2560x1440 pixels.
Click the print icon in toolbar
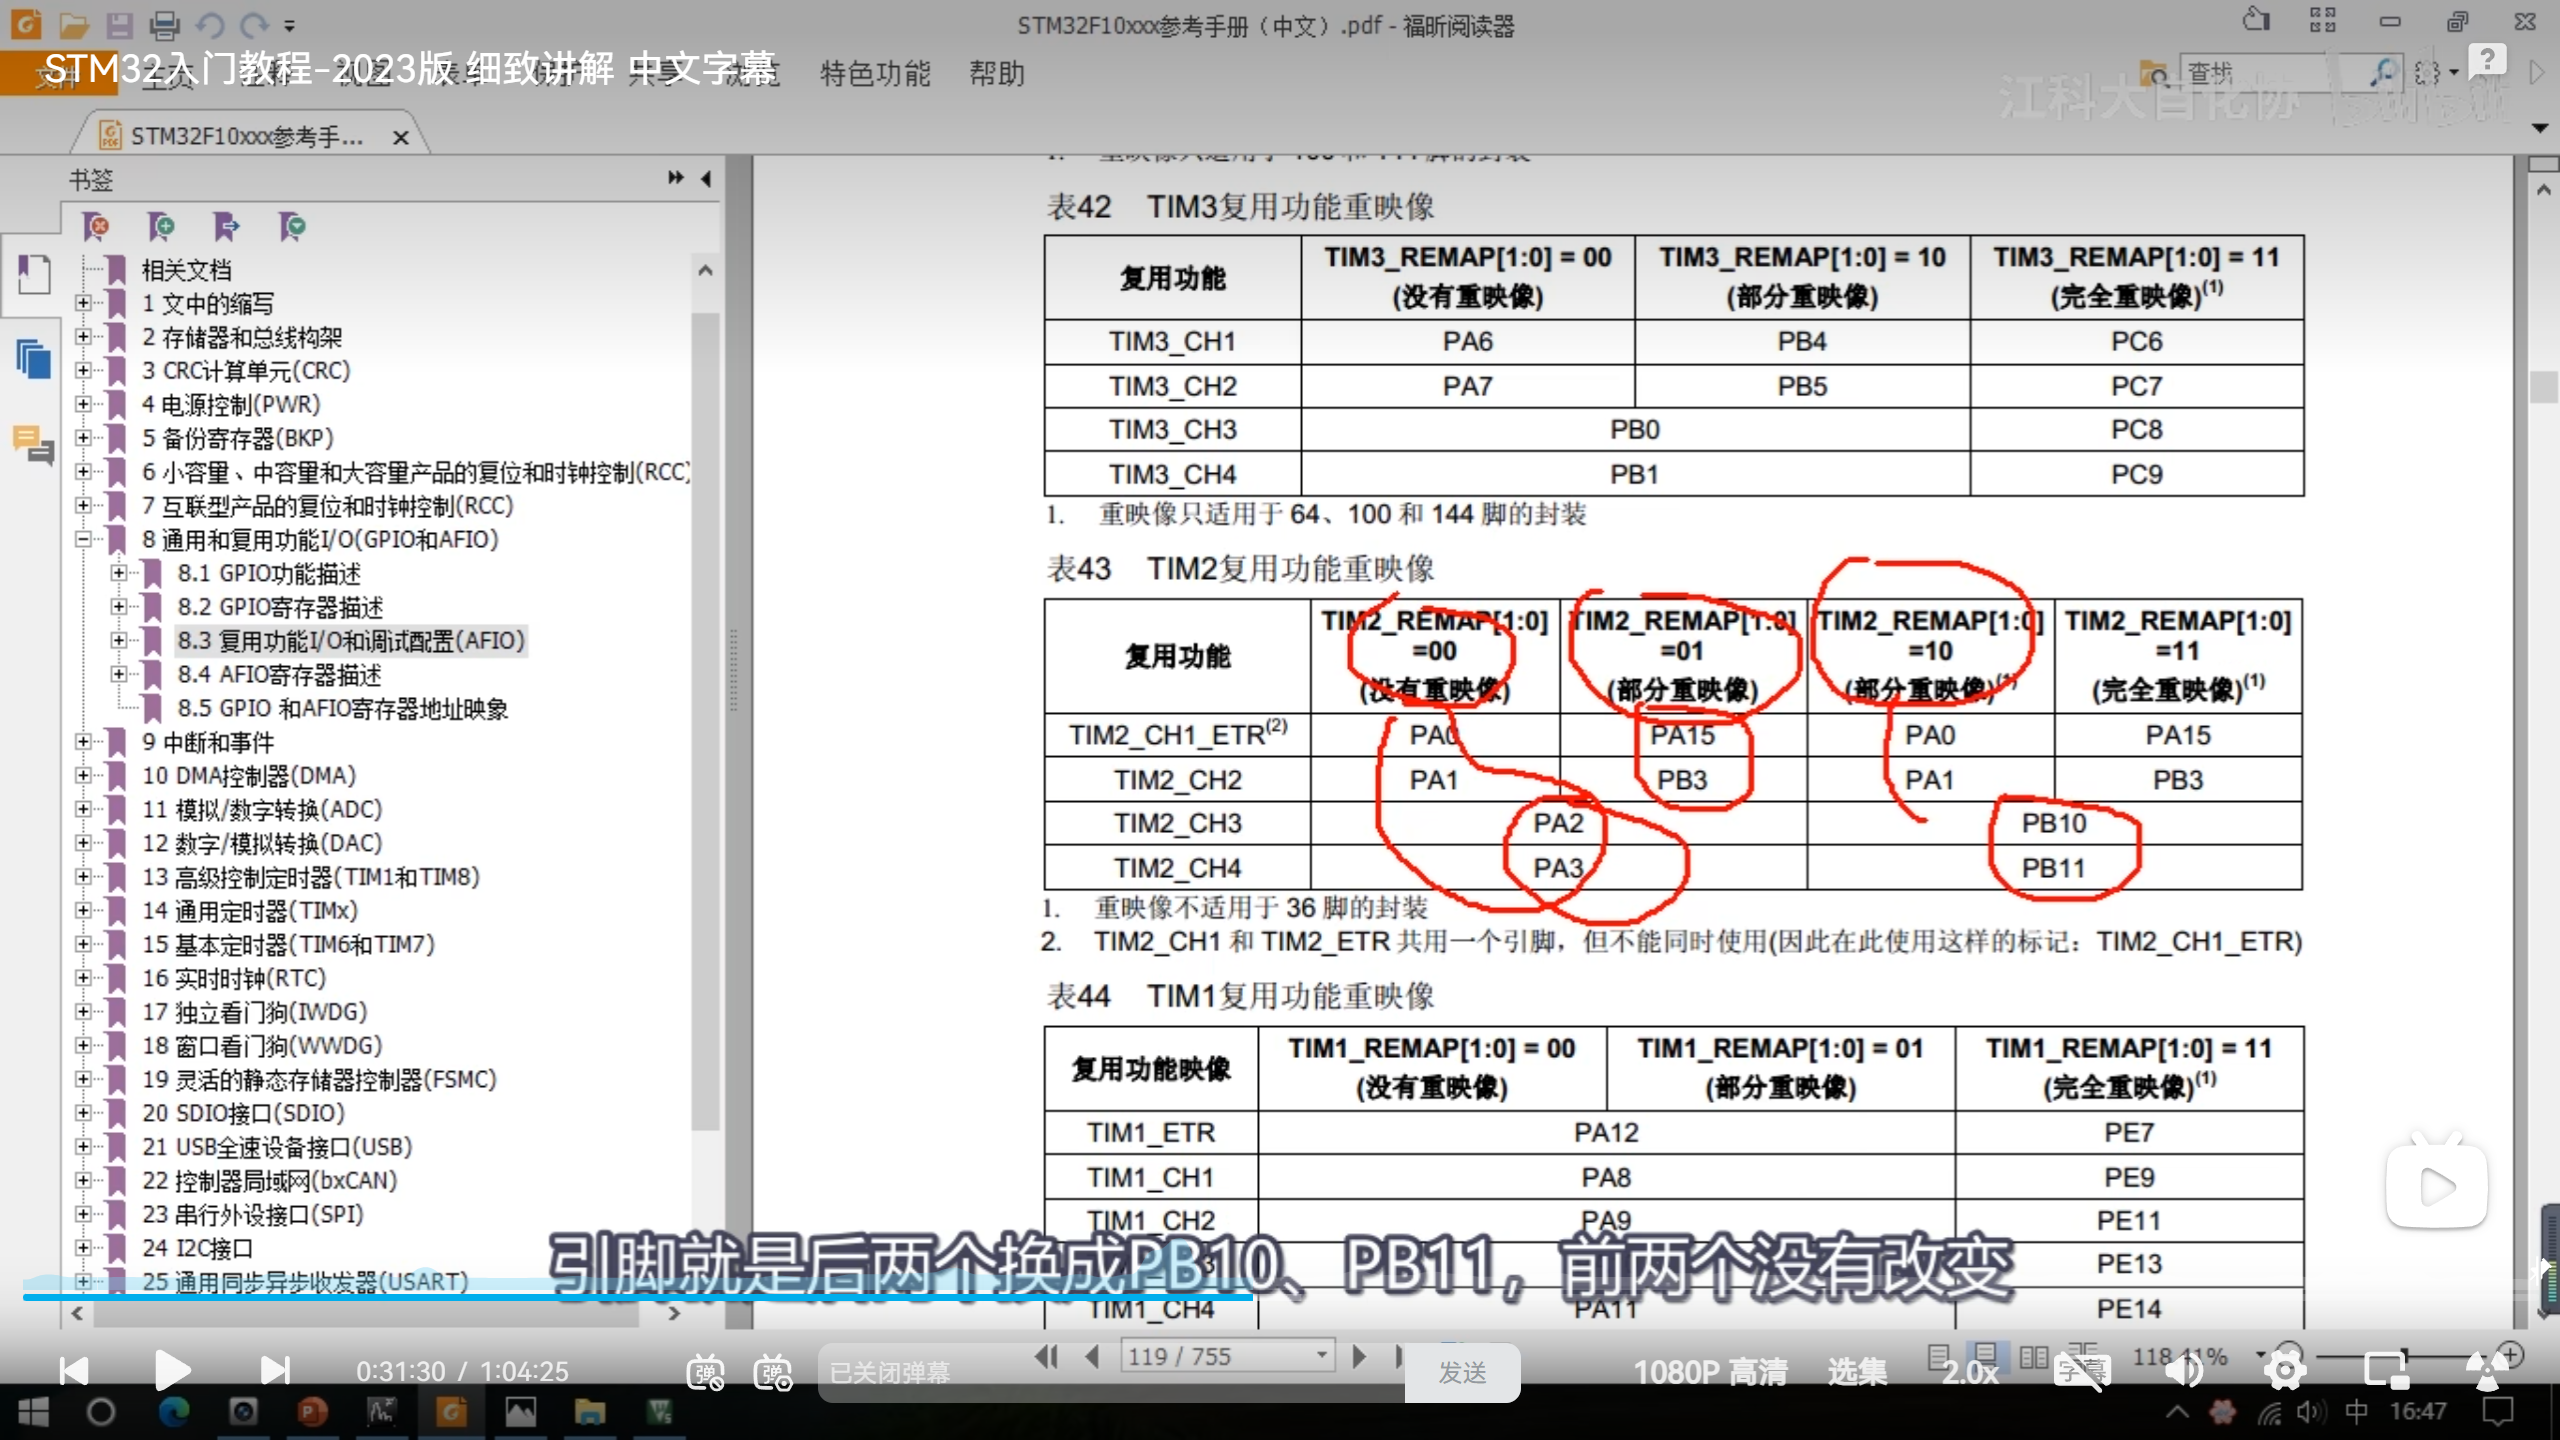point(164,24)
